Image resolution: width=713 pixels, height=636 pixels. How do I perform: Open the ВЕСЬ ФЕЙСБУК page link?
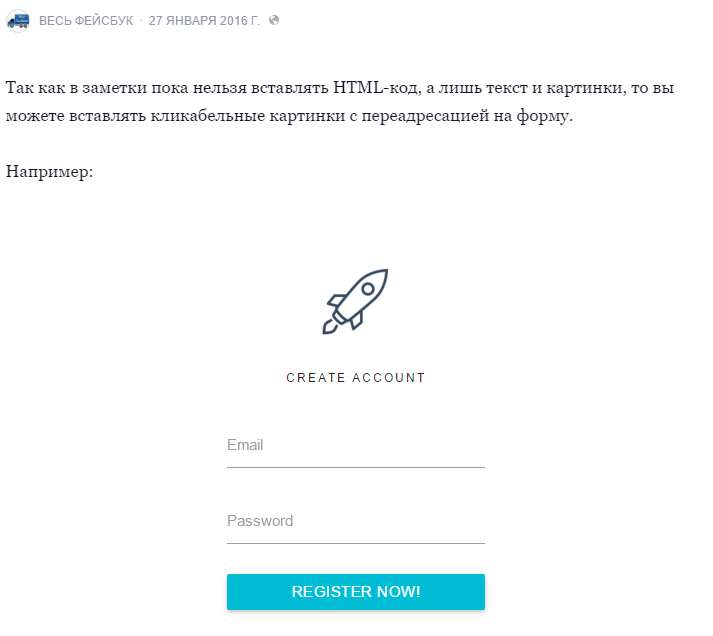tap(86, 20)
